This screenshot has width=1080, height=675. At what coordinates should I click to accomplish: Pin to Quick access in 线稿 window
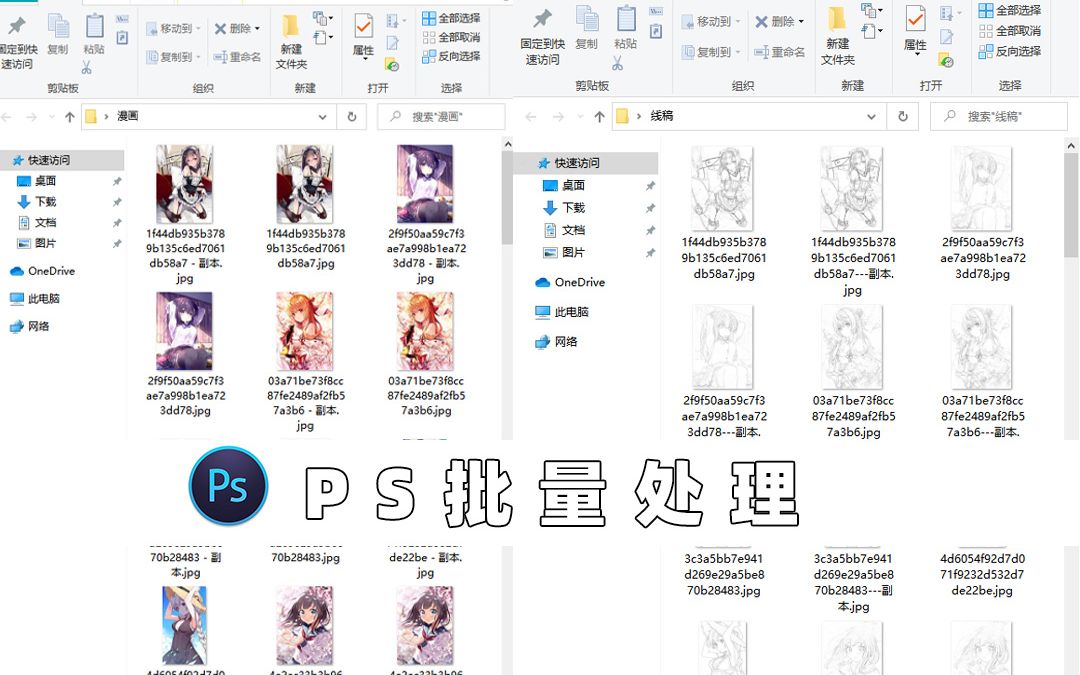pyautogui.click(x=543, y=38)
